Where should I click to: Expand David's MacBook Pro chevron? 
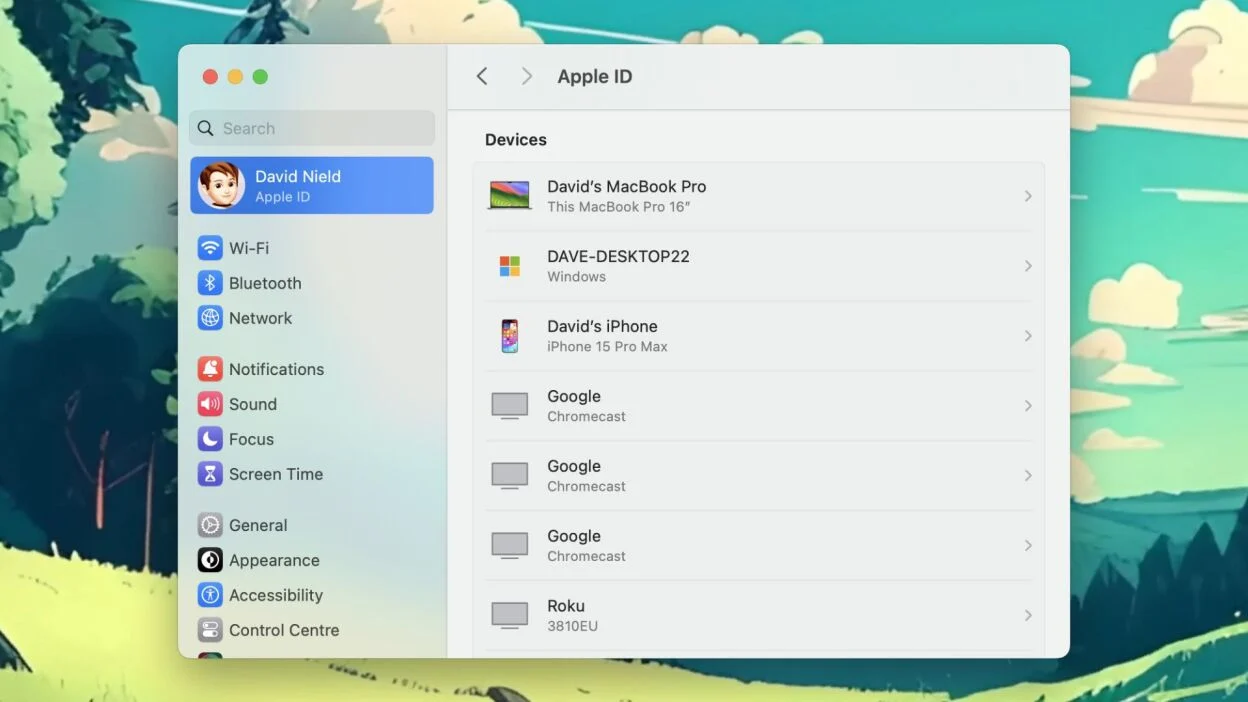point(1028,196)
